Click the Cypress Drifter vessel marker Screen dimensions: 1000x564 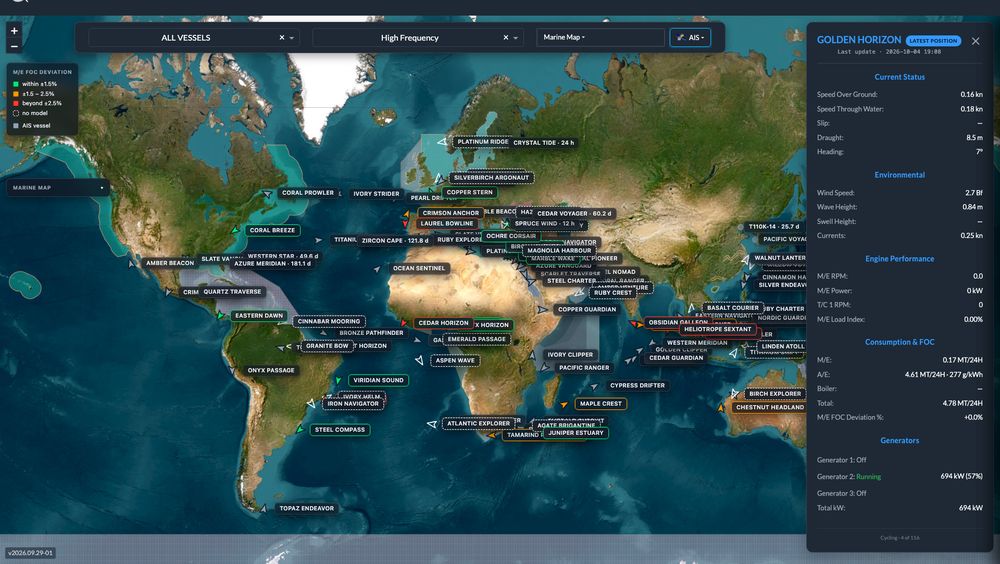click(594, 386)
